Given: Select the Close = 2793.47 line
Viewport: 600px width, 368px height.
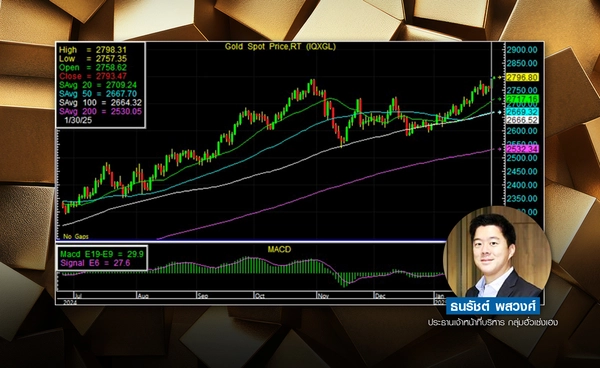Looking at the screenshot, I should coord(93,76).
